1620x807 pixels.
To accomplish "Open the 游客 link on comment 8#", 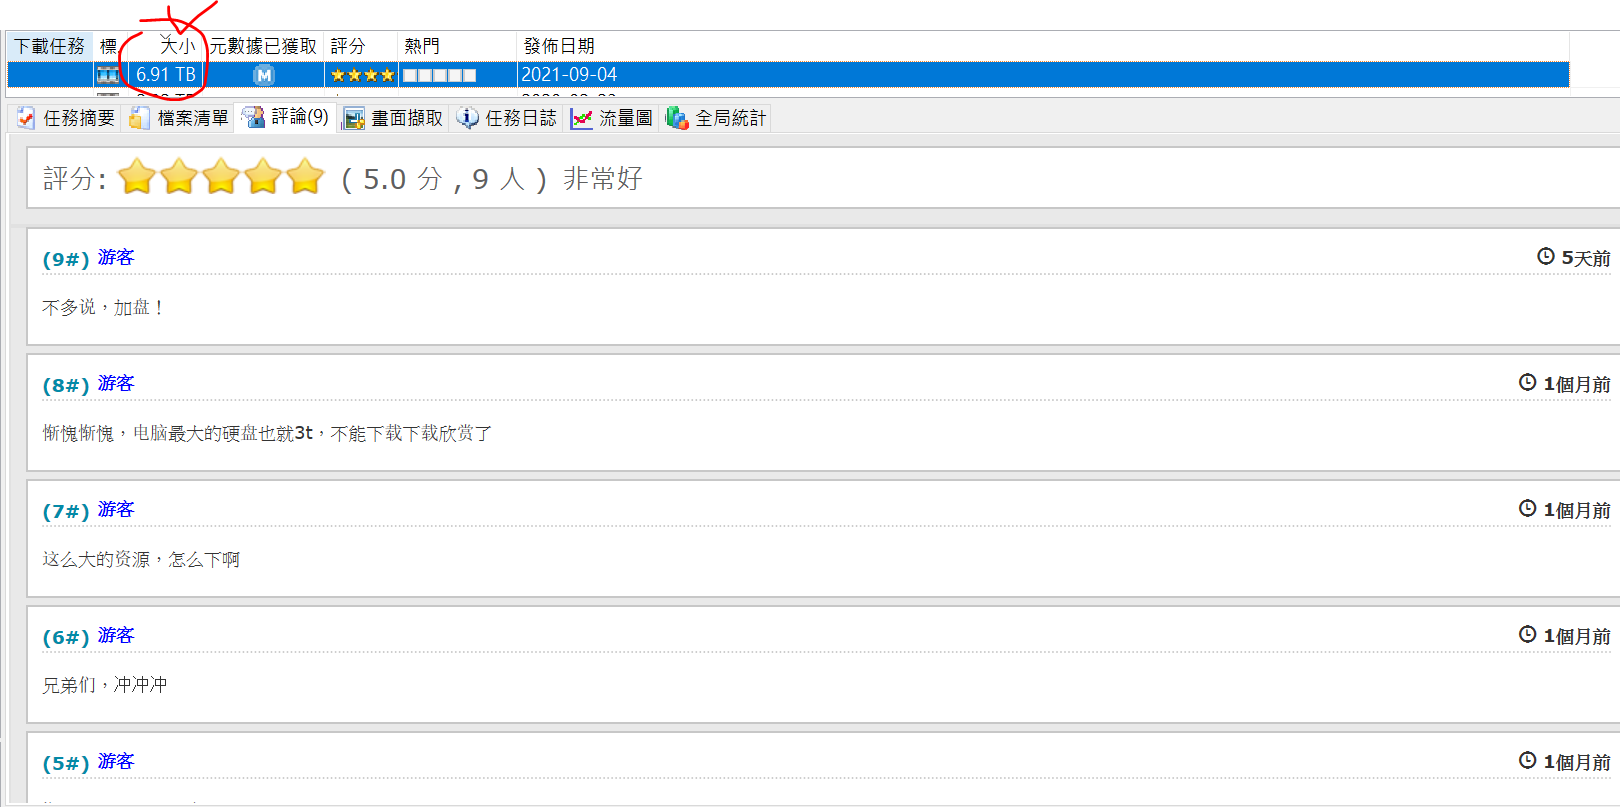I will pyautogui.click(x=116, y=384).
